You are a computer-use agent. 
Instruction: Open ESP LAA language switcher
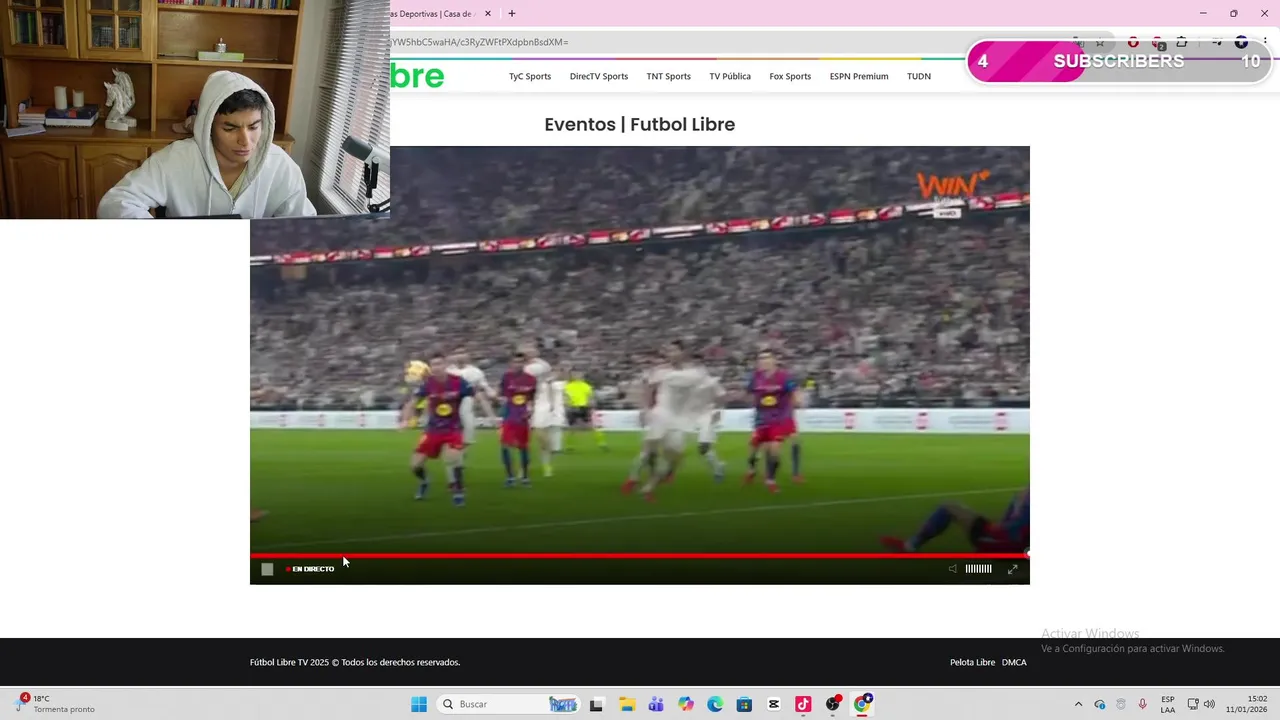(x=1168, y=704)
